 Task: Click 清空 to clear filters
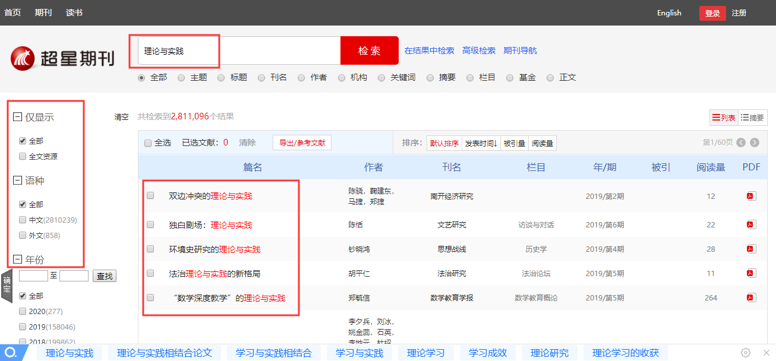121,117
